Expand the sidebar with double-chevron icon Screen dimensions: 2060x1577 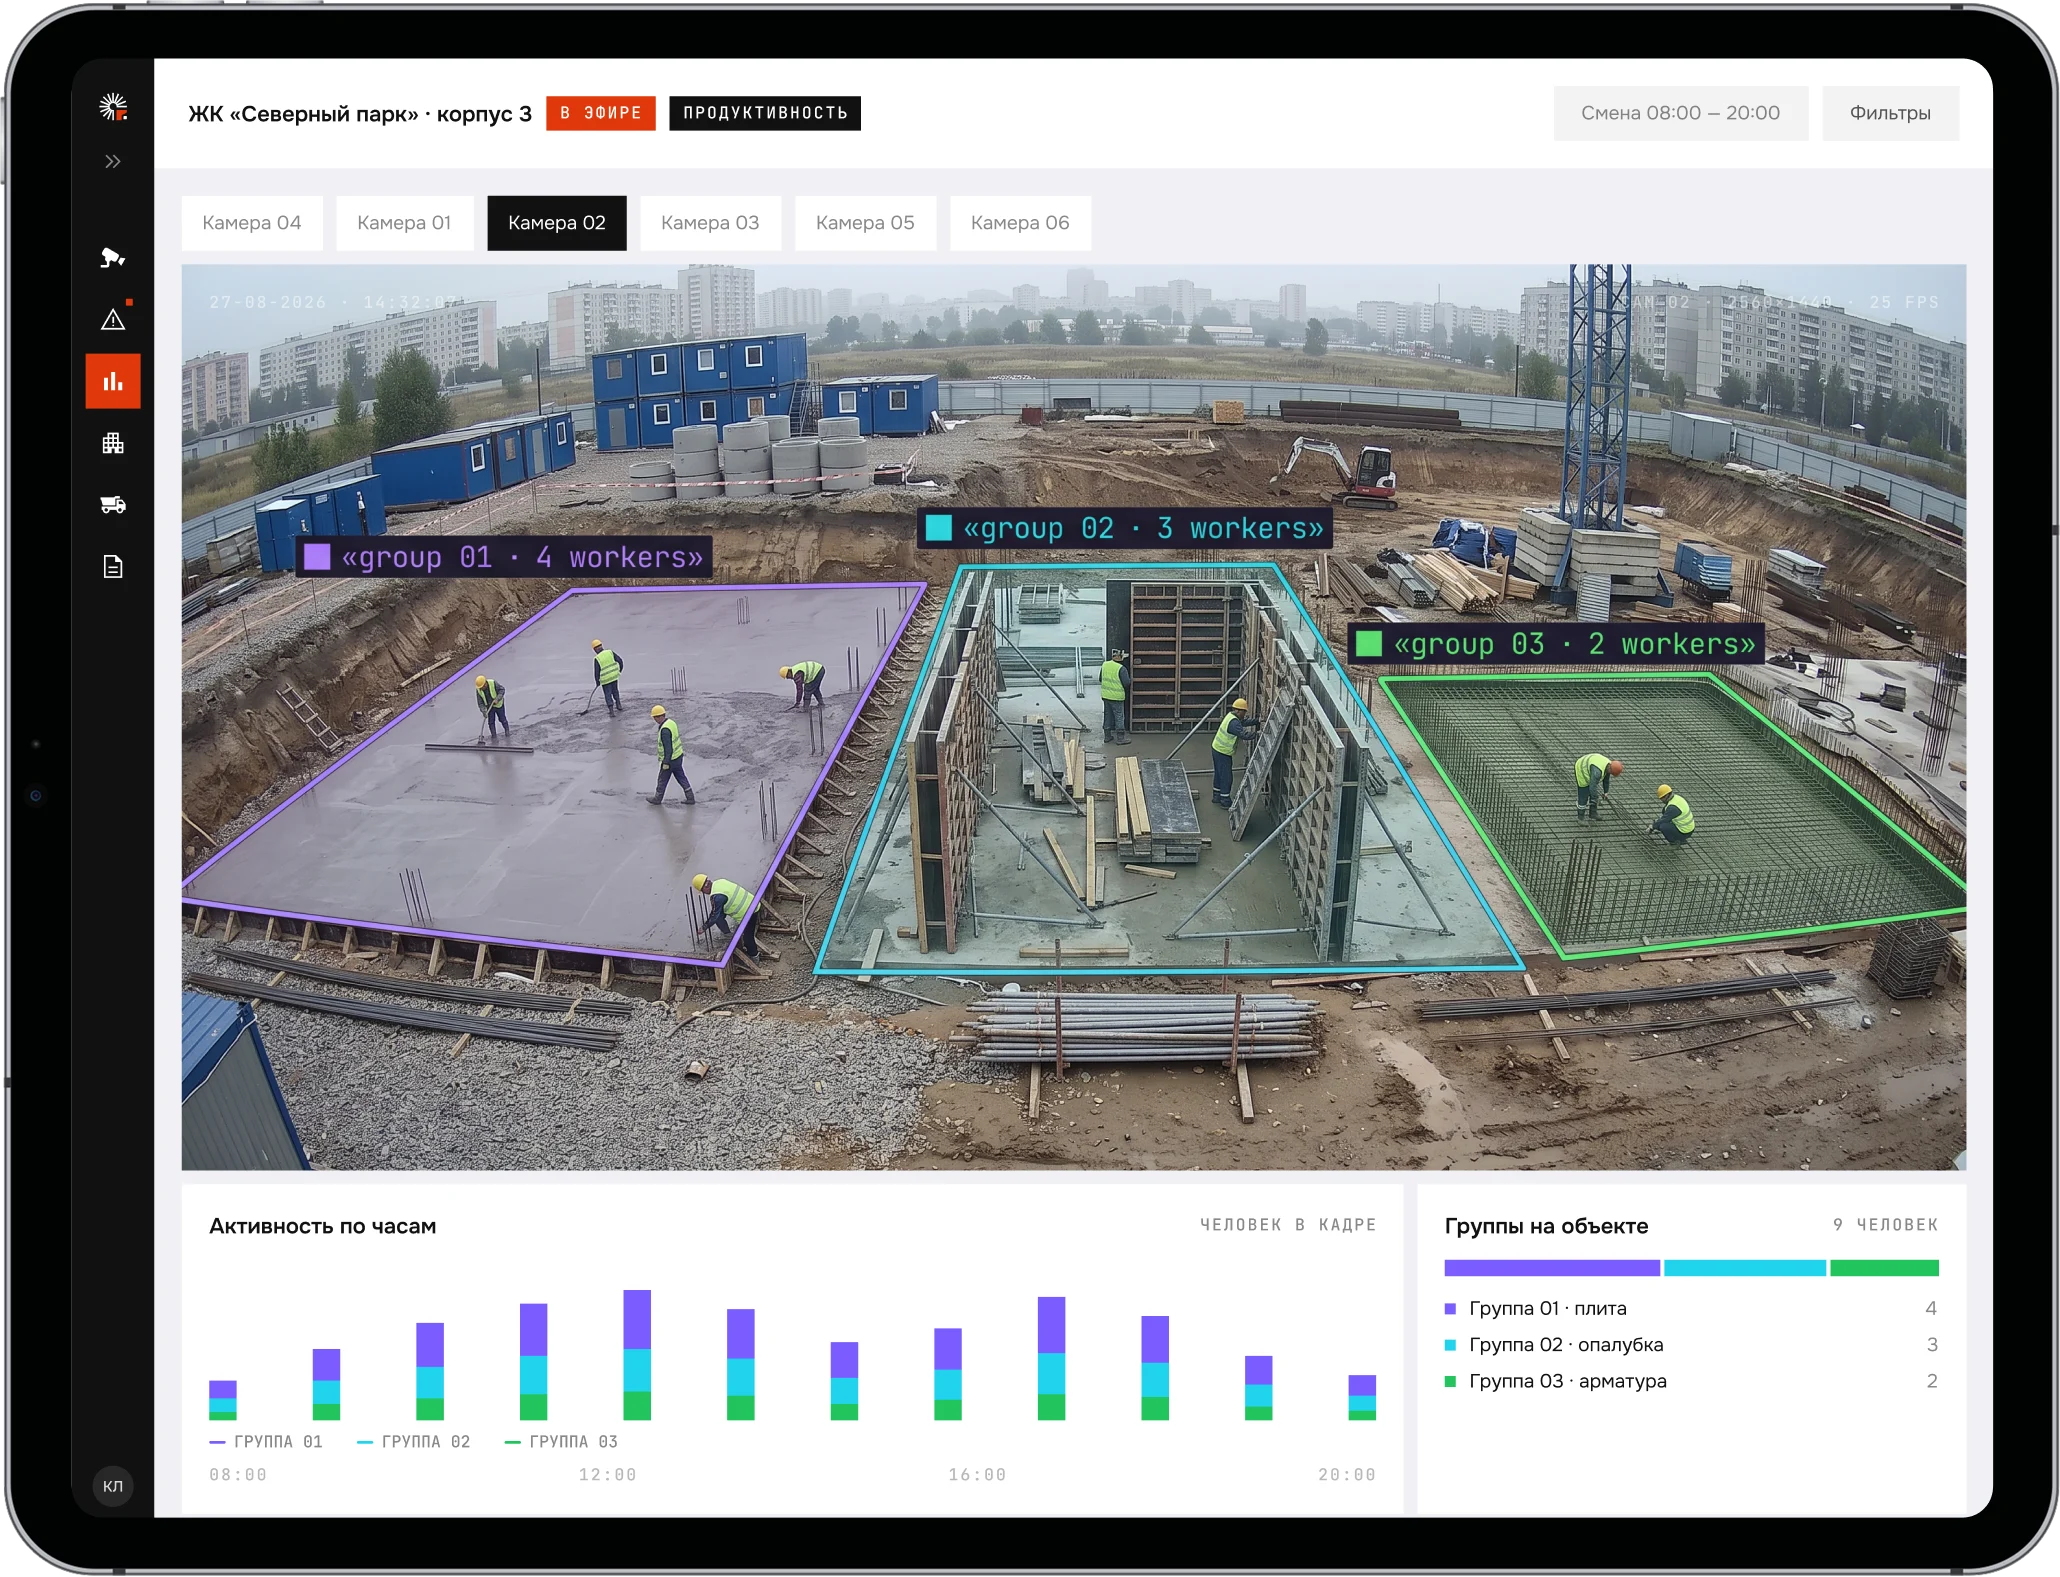[113, 161]
